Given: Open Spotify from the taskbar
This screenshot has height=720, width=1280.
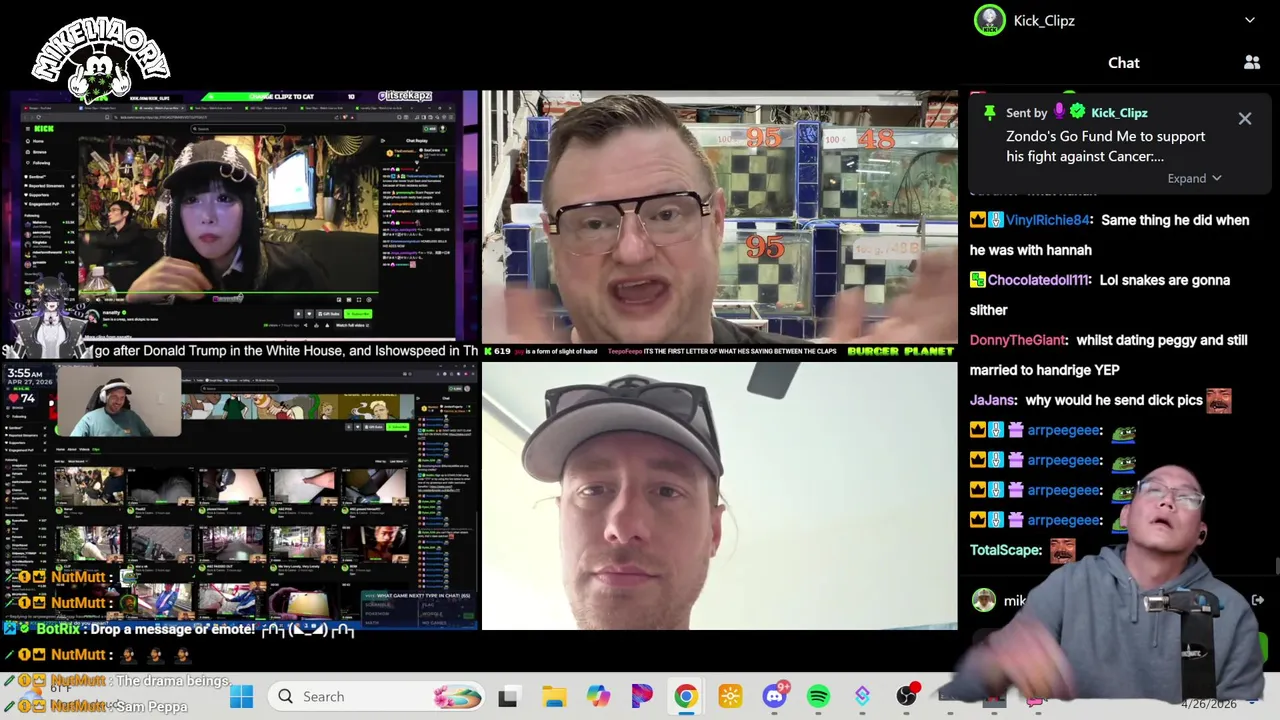Looking at the screenshot, I should coord(818,697).
